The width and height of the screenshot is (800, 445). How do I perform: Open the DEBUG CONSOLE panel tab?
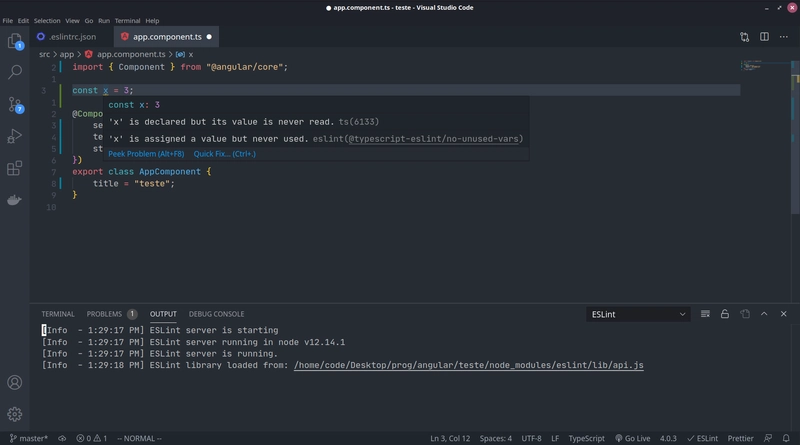click(x=216, y=314)
